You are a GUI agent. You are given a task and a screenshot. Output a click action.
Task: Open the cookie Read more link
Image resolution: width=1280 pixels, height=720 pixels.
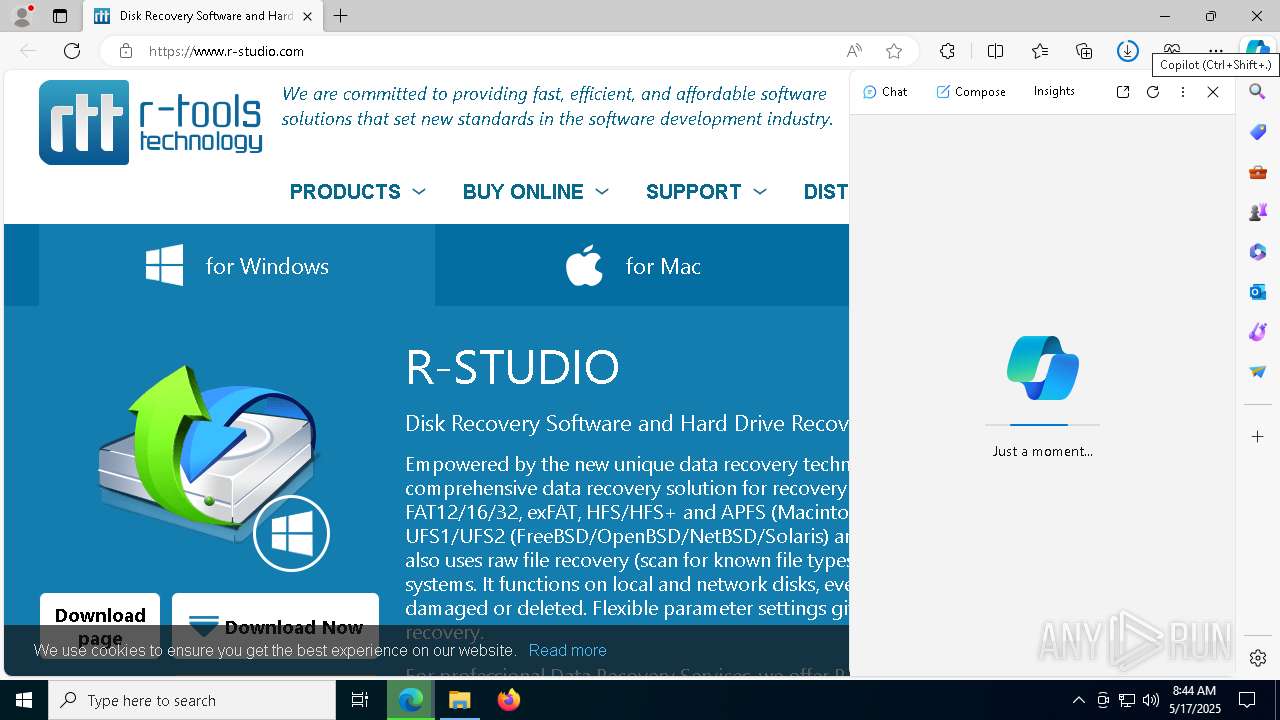click(567, 650)
